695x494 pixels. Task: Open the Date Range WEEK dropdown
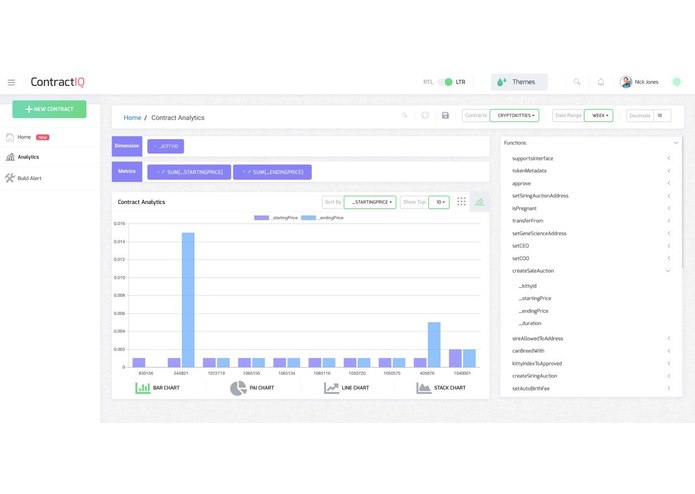[x=599, y=115]
